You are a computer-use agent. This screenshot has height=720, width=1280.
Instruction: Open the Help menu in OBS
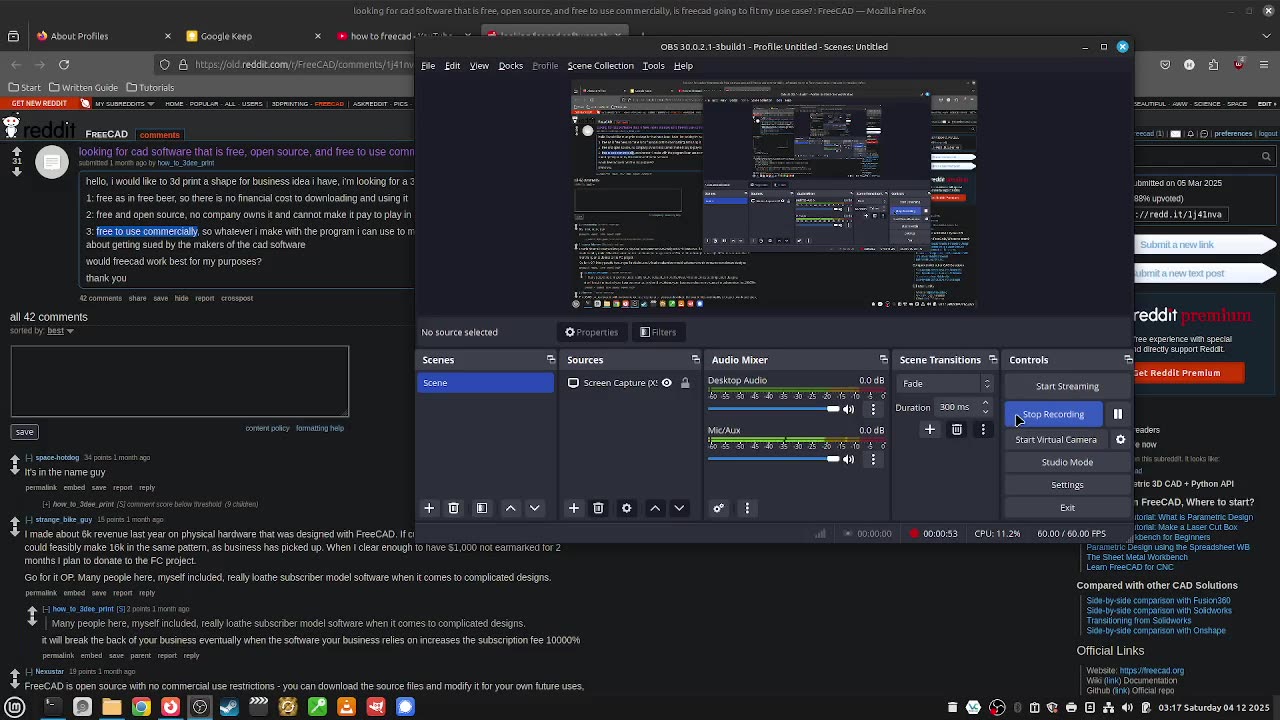click(x=683, y=66)
